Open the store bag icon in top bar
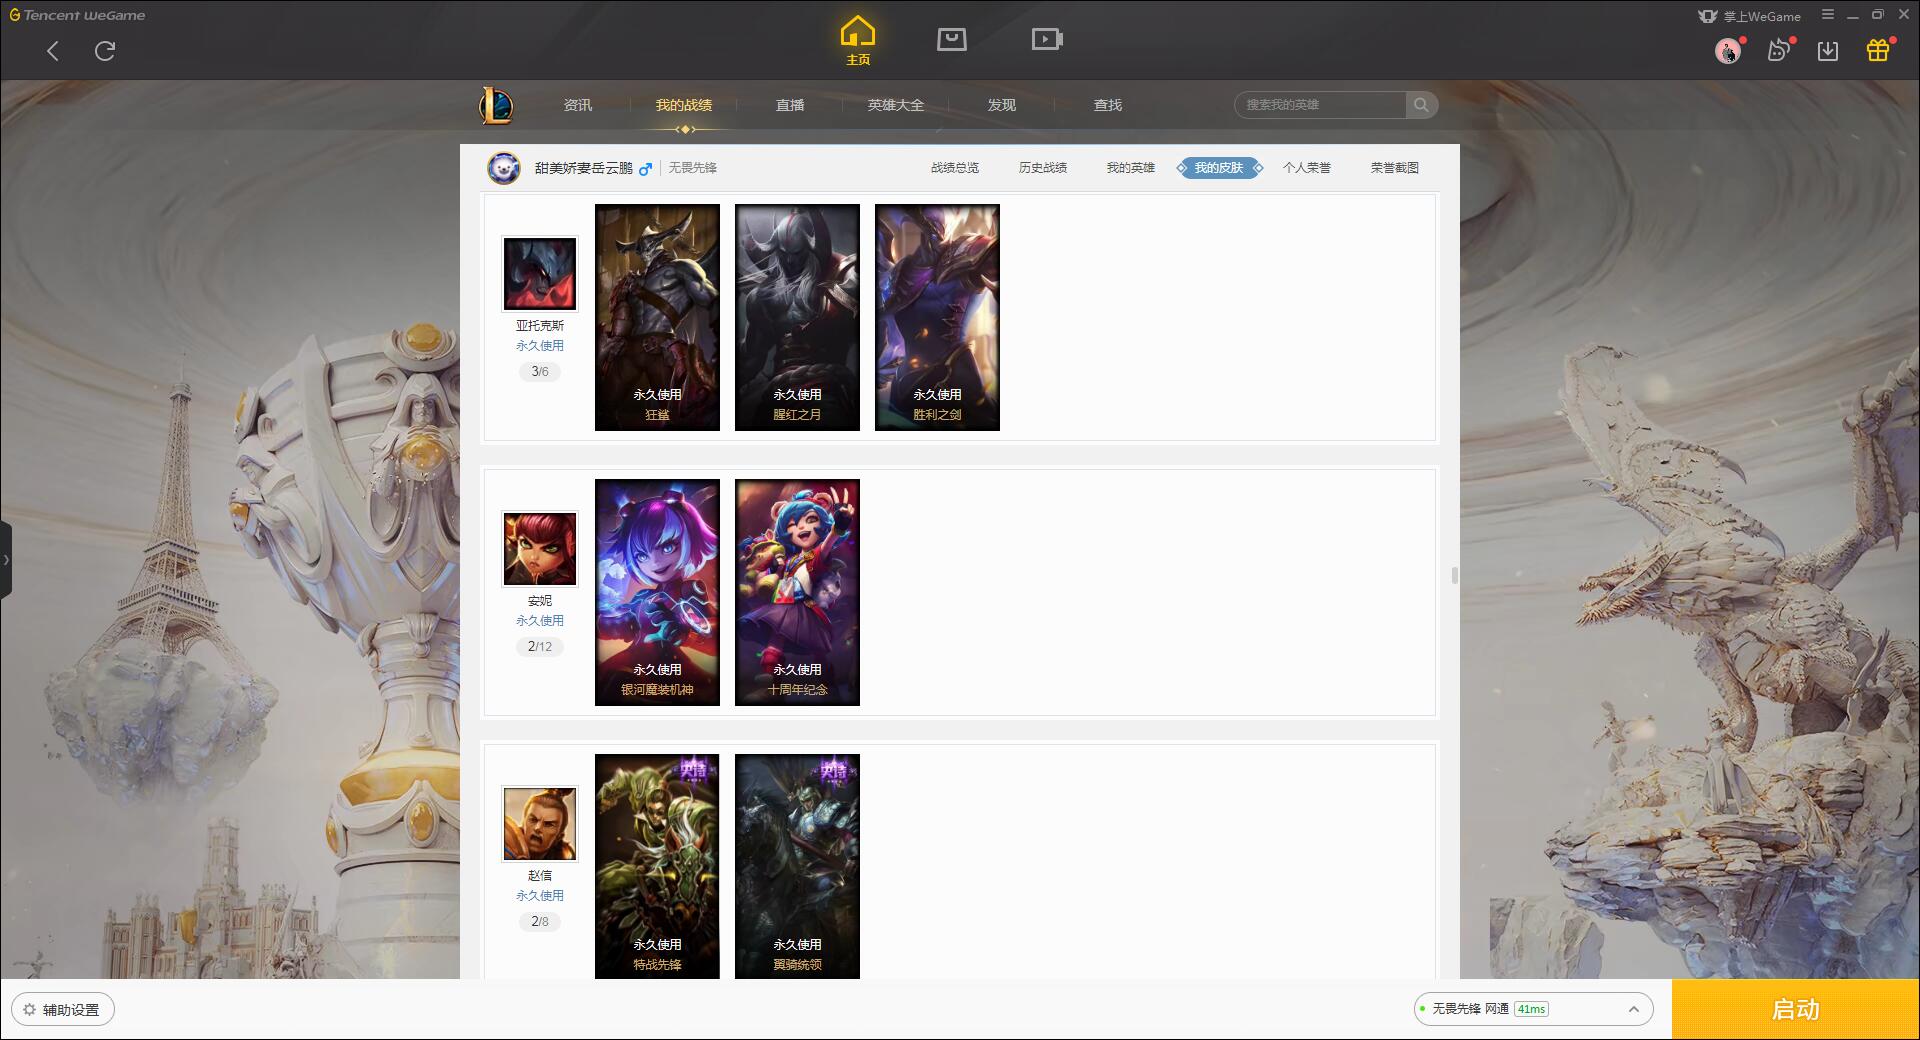Image resolution: width=1920 pixels, height=1040 pixels. pos(952,39)
